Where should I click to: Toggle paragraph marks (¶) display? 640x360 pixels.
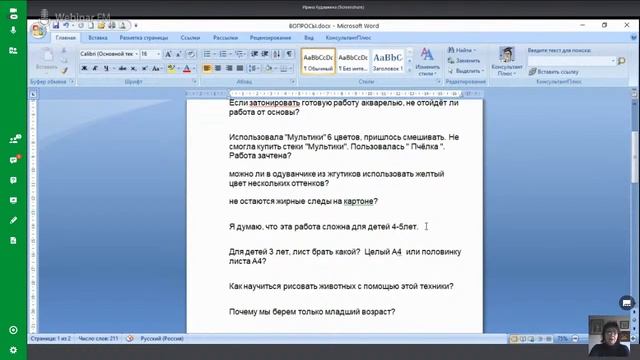[x=289, y=54]
